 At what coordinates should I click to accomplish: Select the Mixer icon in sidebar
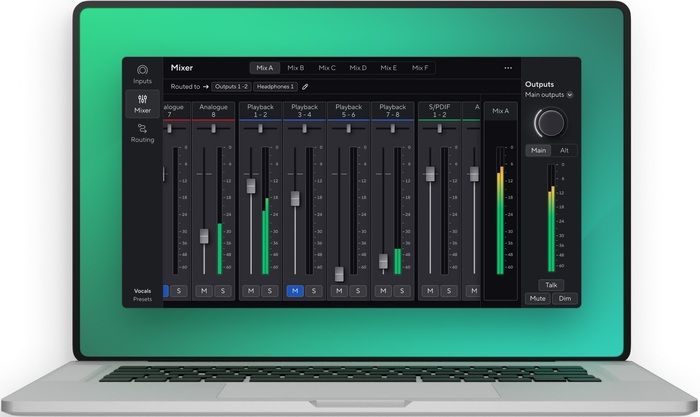142,102
